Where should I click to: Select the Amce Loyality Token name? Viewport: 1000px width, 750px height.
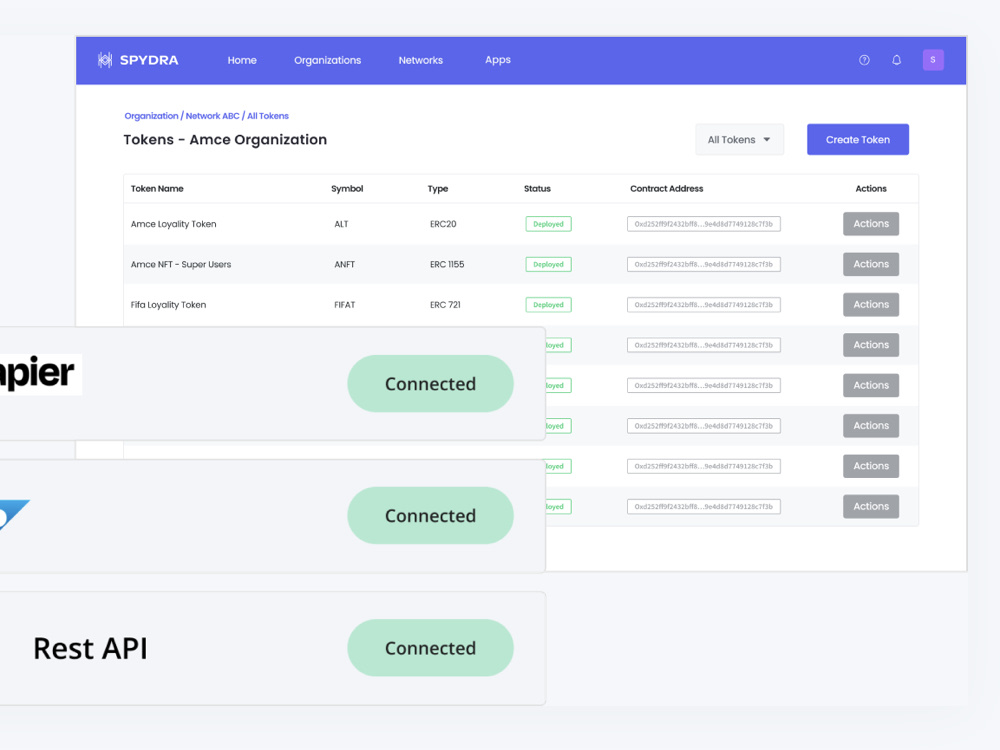click(173, 224)
